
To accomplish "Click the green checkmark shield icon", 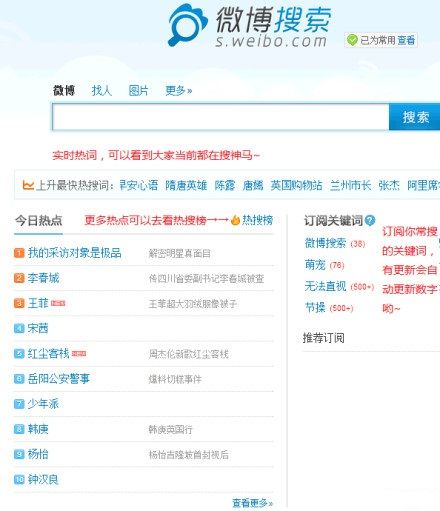I will coord(352,40).
